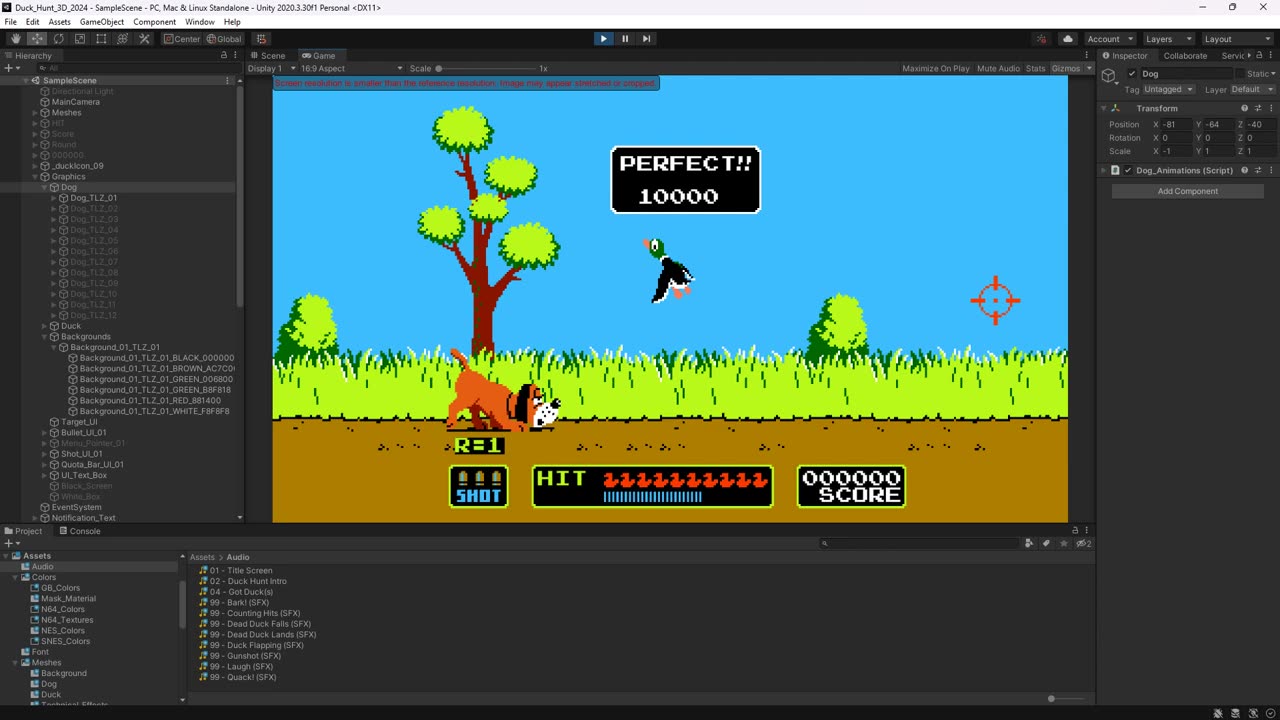Open Transform component help reference
The width and height of the screenshot is (1280, 720).
[x=1245, y=108]
